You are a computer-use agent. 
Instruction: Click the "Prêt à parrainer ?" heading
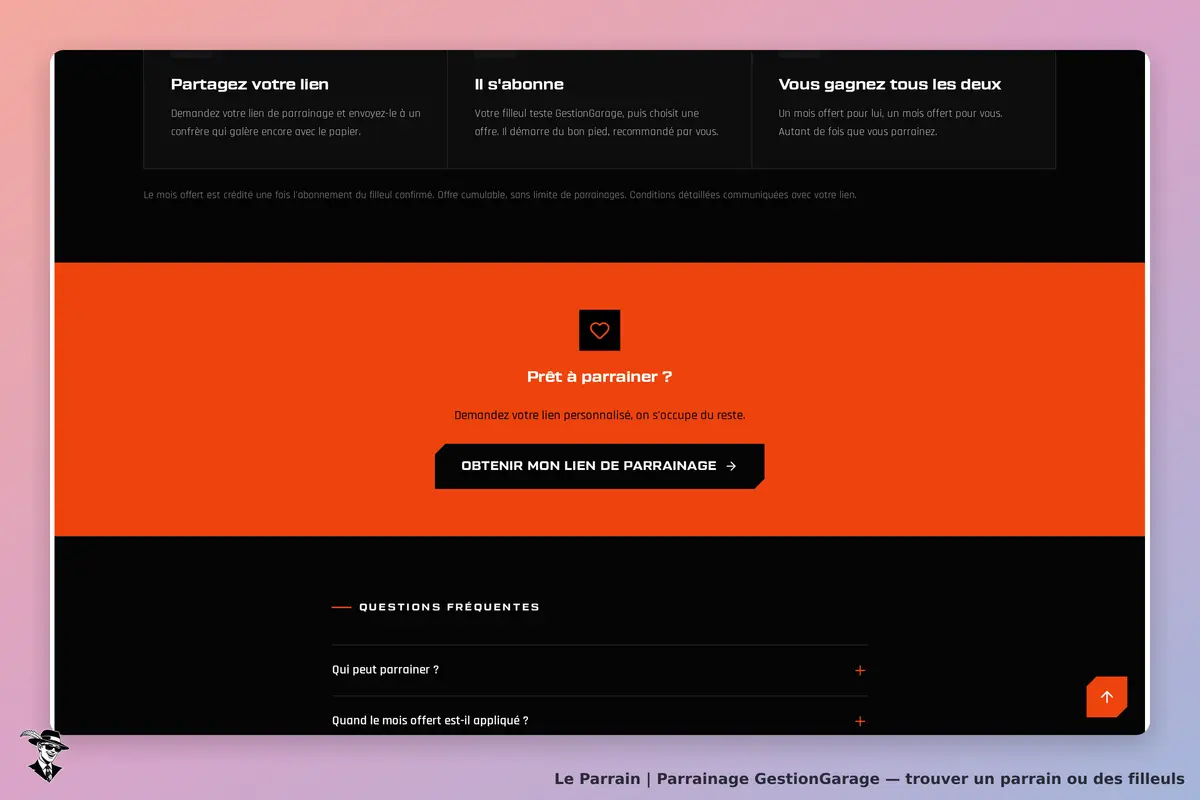click(x=599, y=377)
